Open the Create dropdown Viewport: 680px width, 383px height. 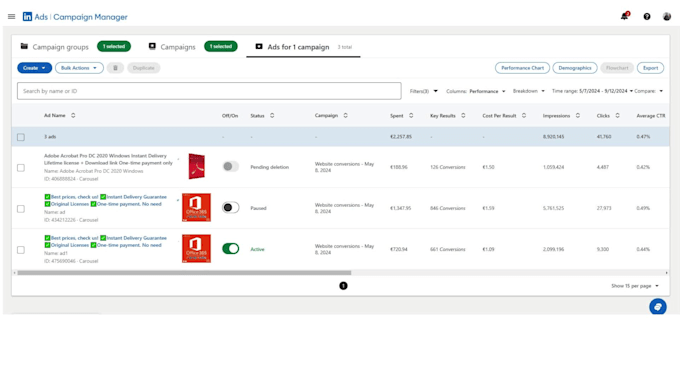(34, 68)
